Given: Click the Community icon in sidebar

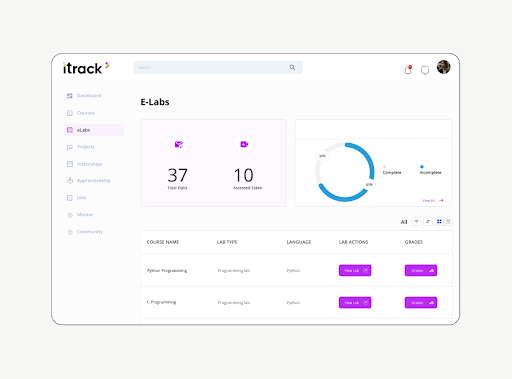Looking at the screenshot, I should click(x=70, y=232).
